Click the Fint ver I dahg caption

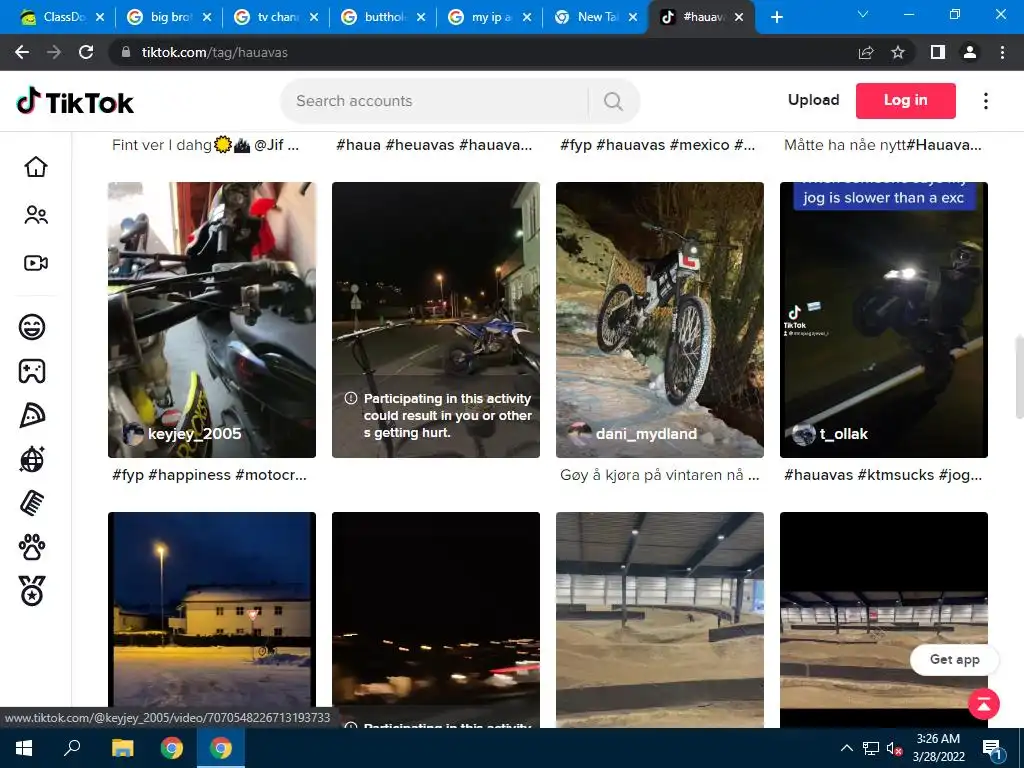(x=205, y=145)
